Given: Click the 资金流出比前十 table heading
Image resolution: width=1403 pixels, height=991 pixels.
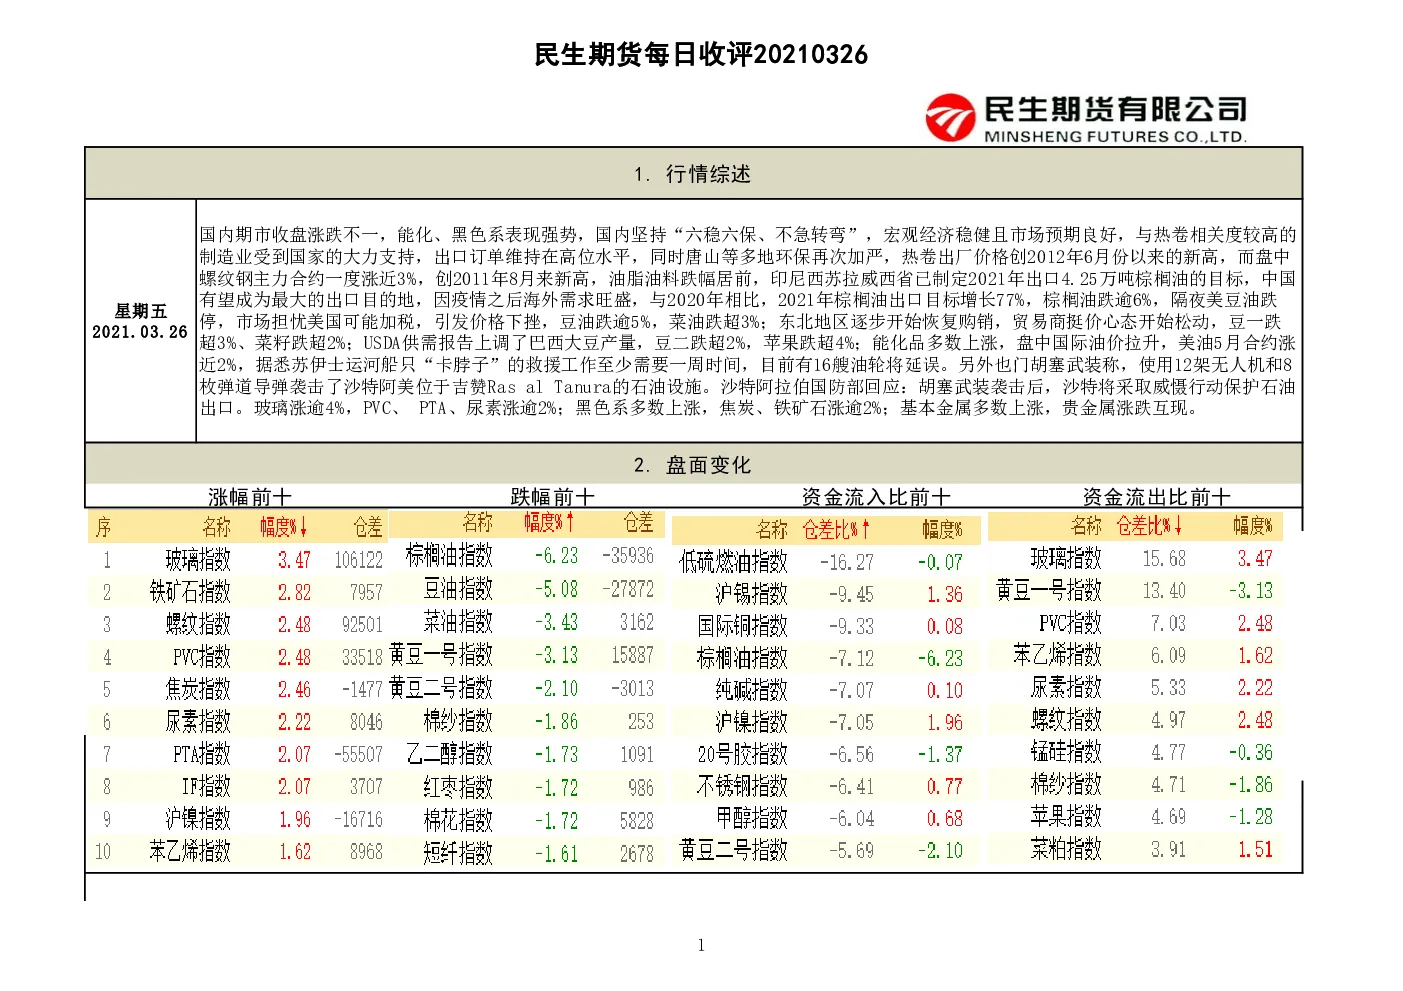Looking at the screenshot, I should coord(1157,497).
